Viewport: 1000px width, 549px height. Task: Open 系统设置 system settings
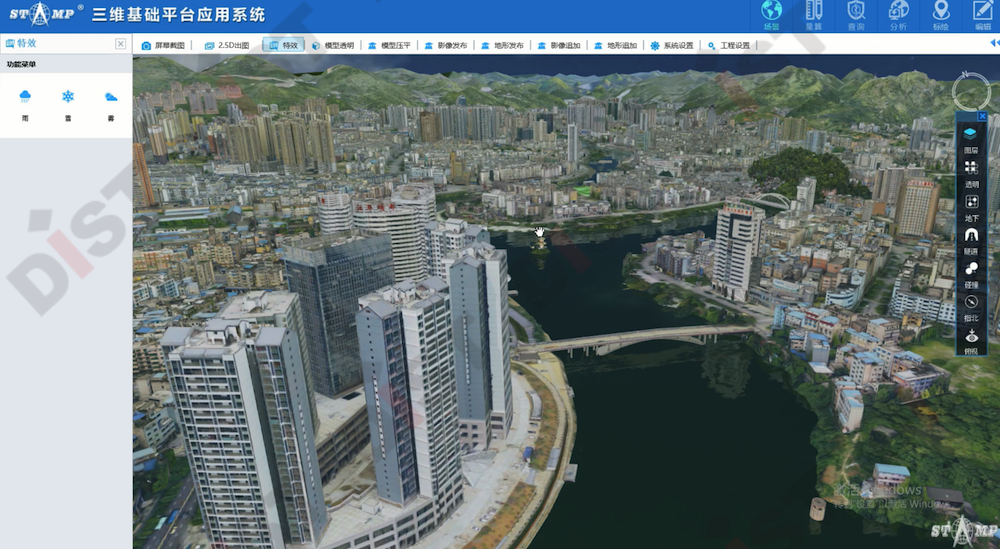pyautogui.click(x=672, y=45)
